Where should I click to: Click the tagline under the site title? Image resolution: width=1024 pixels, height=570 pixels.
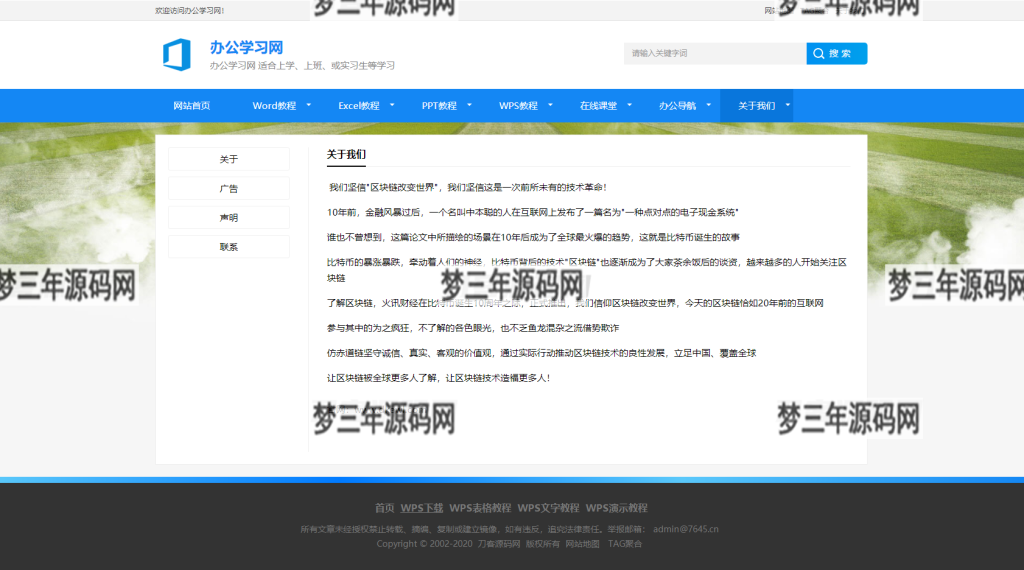tap(302, 65)
